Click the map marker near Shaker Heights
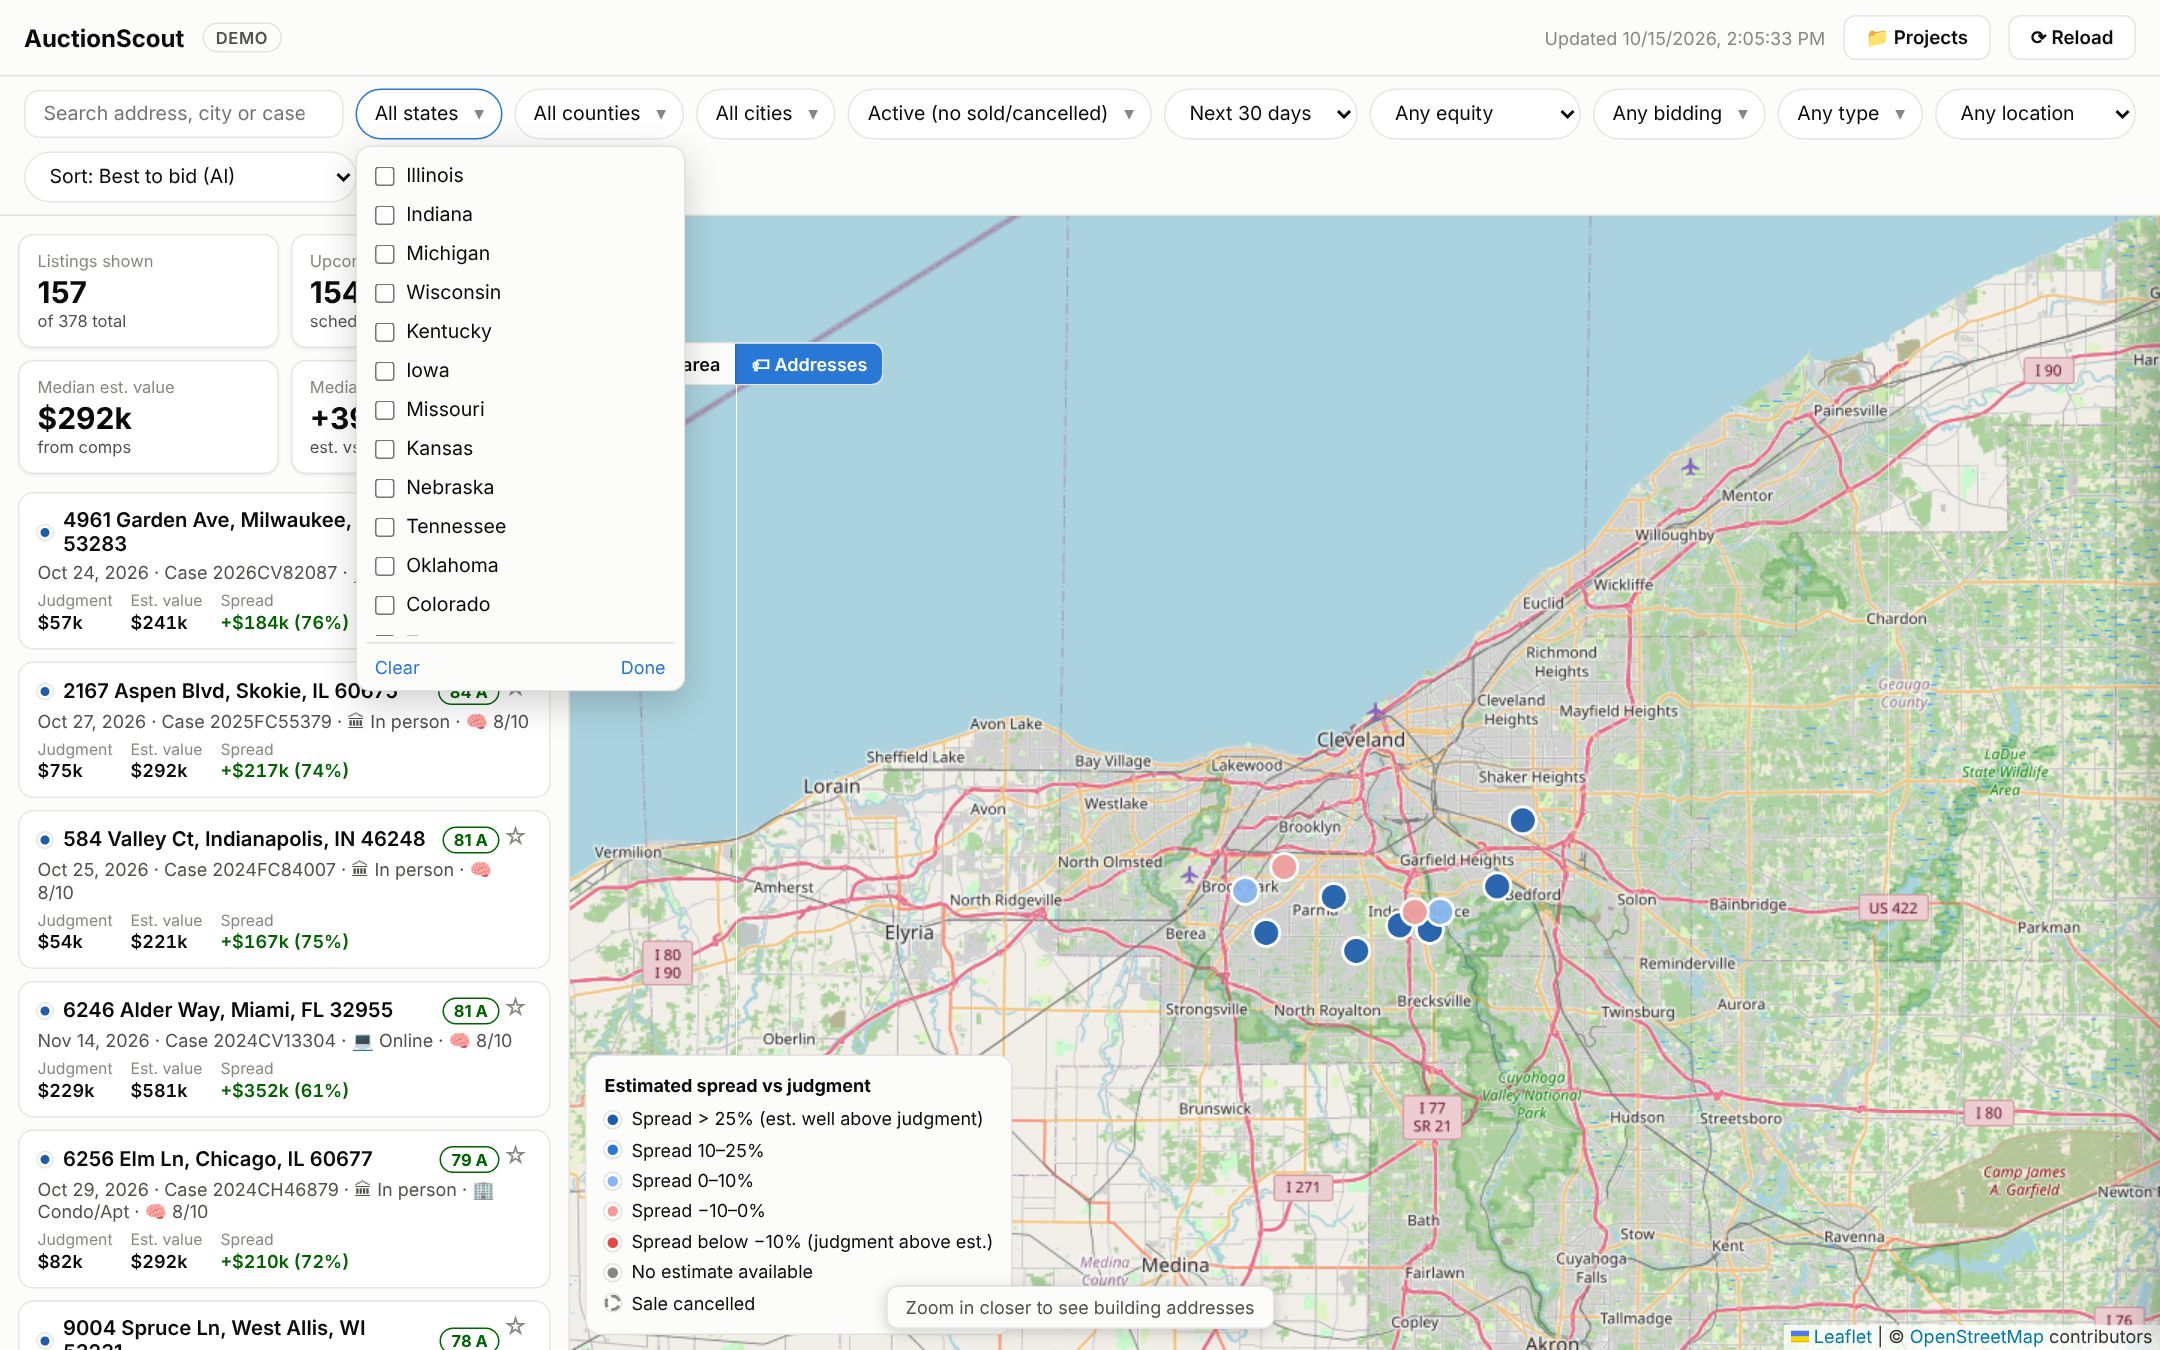Image resolution: width=2160 pixels, height=1350 pixels. click(x=1522, y=821)
